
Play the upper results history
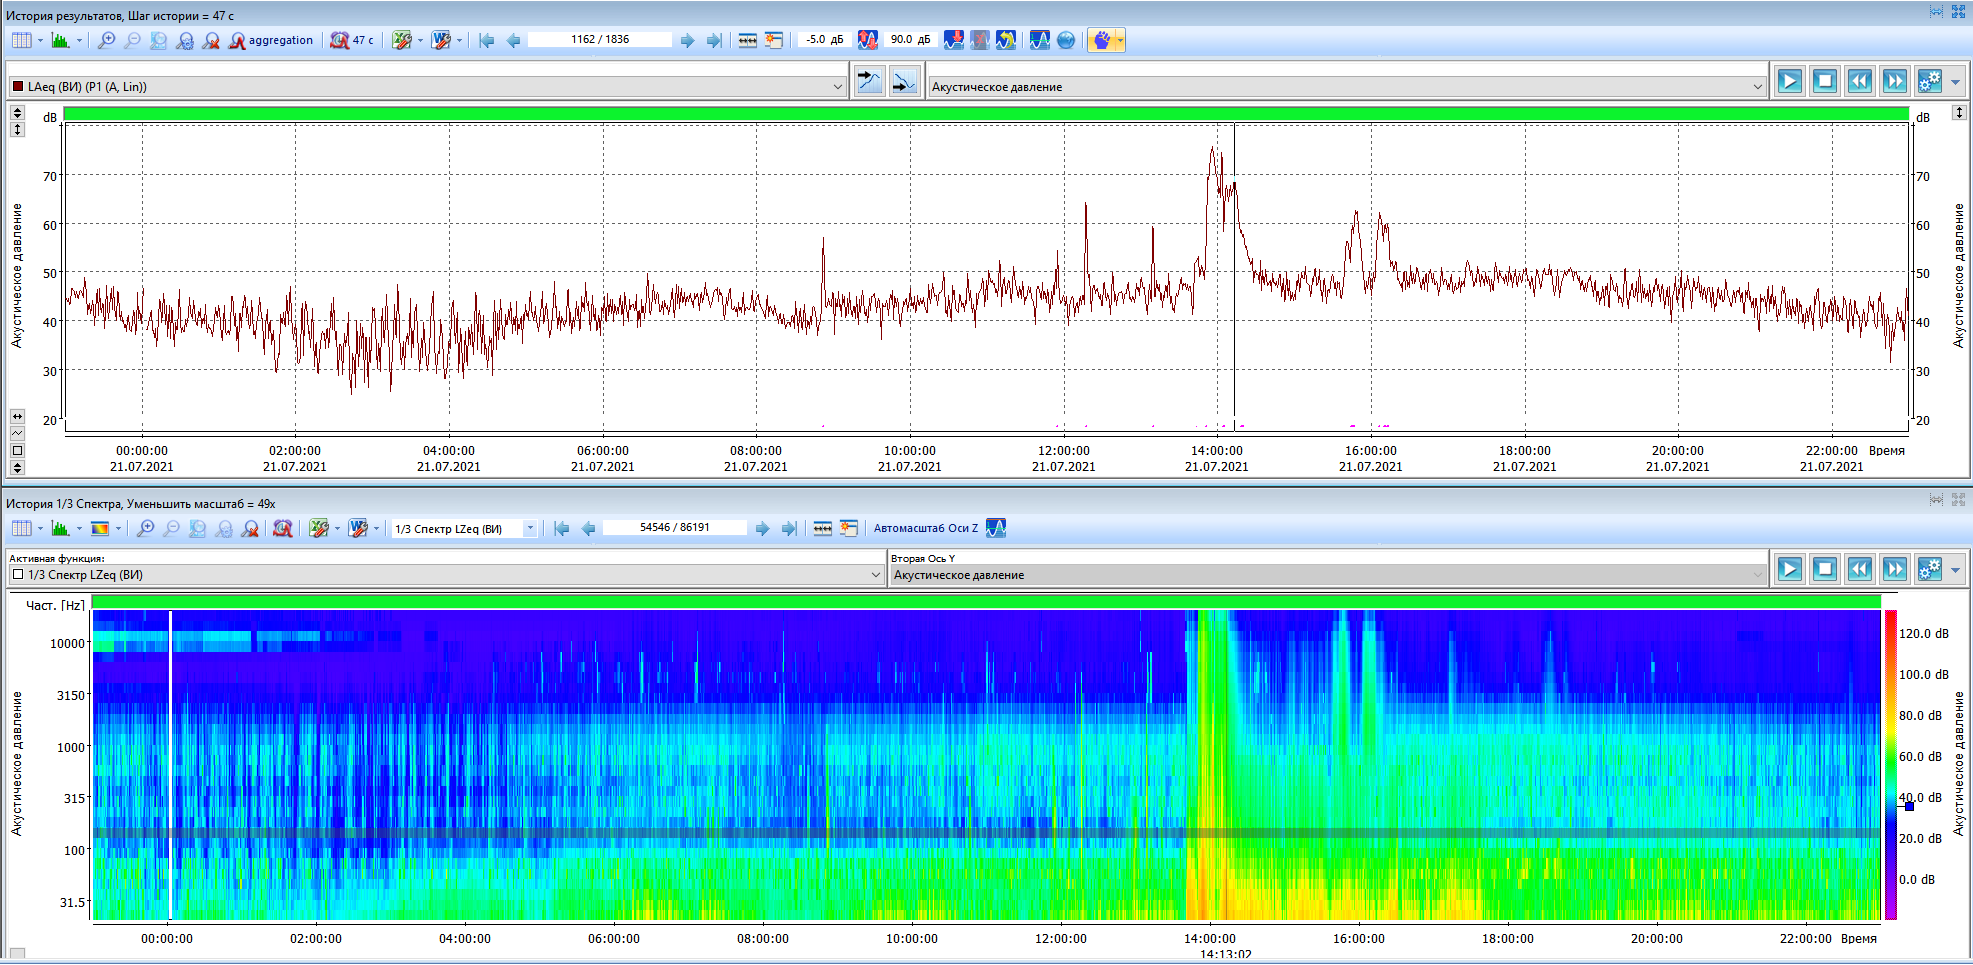pos(1790,81)
